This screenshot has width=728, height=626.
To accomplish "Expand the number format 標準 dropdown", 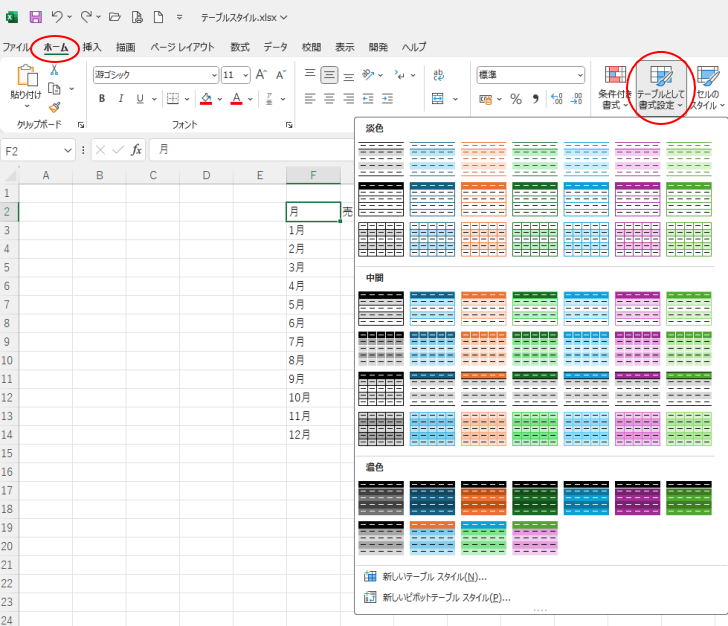I will point(579,75).
